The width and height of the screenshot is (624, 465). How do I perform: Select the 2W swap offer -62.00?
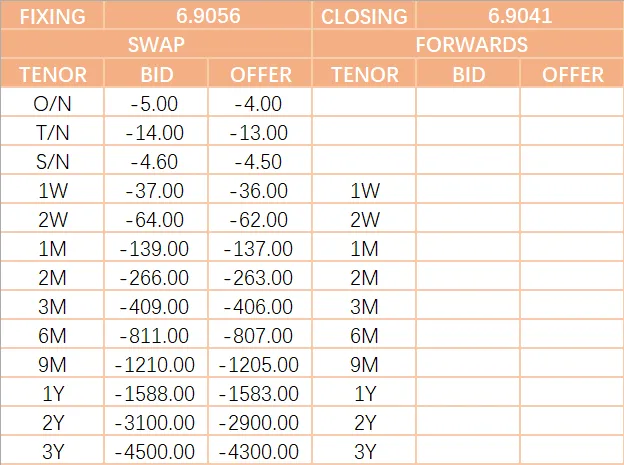coord(260,219)
